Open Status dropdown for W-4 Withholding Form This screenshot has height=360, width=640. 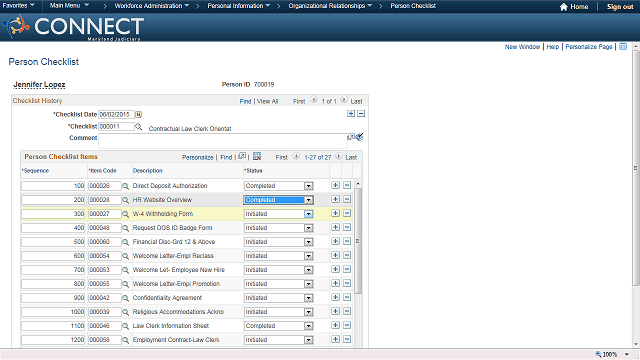[x=309, y=214]
